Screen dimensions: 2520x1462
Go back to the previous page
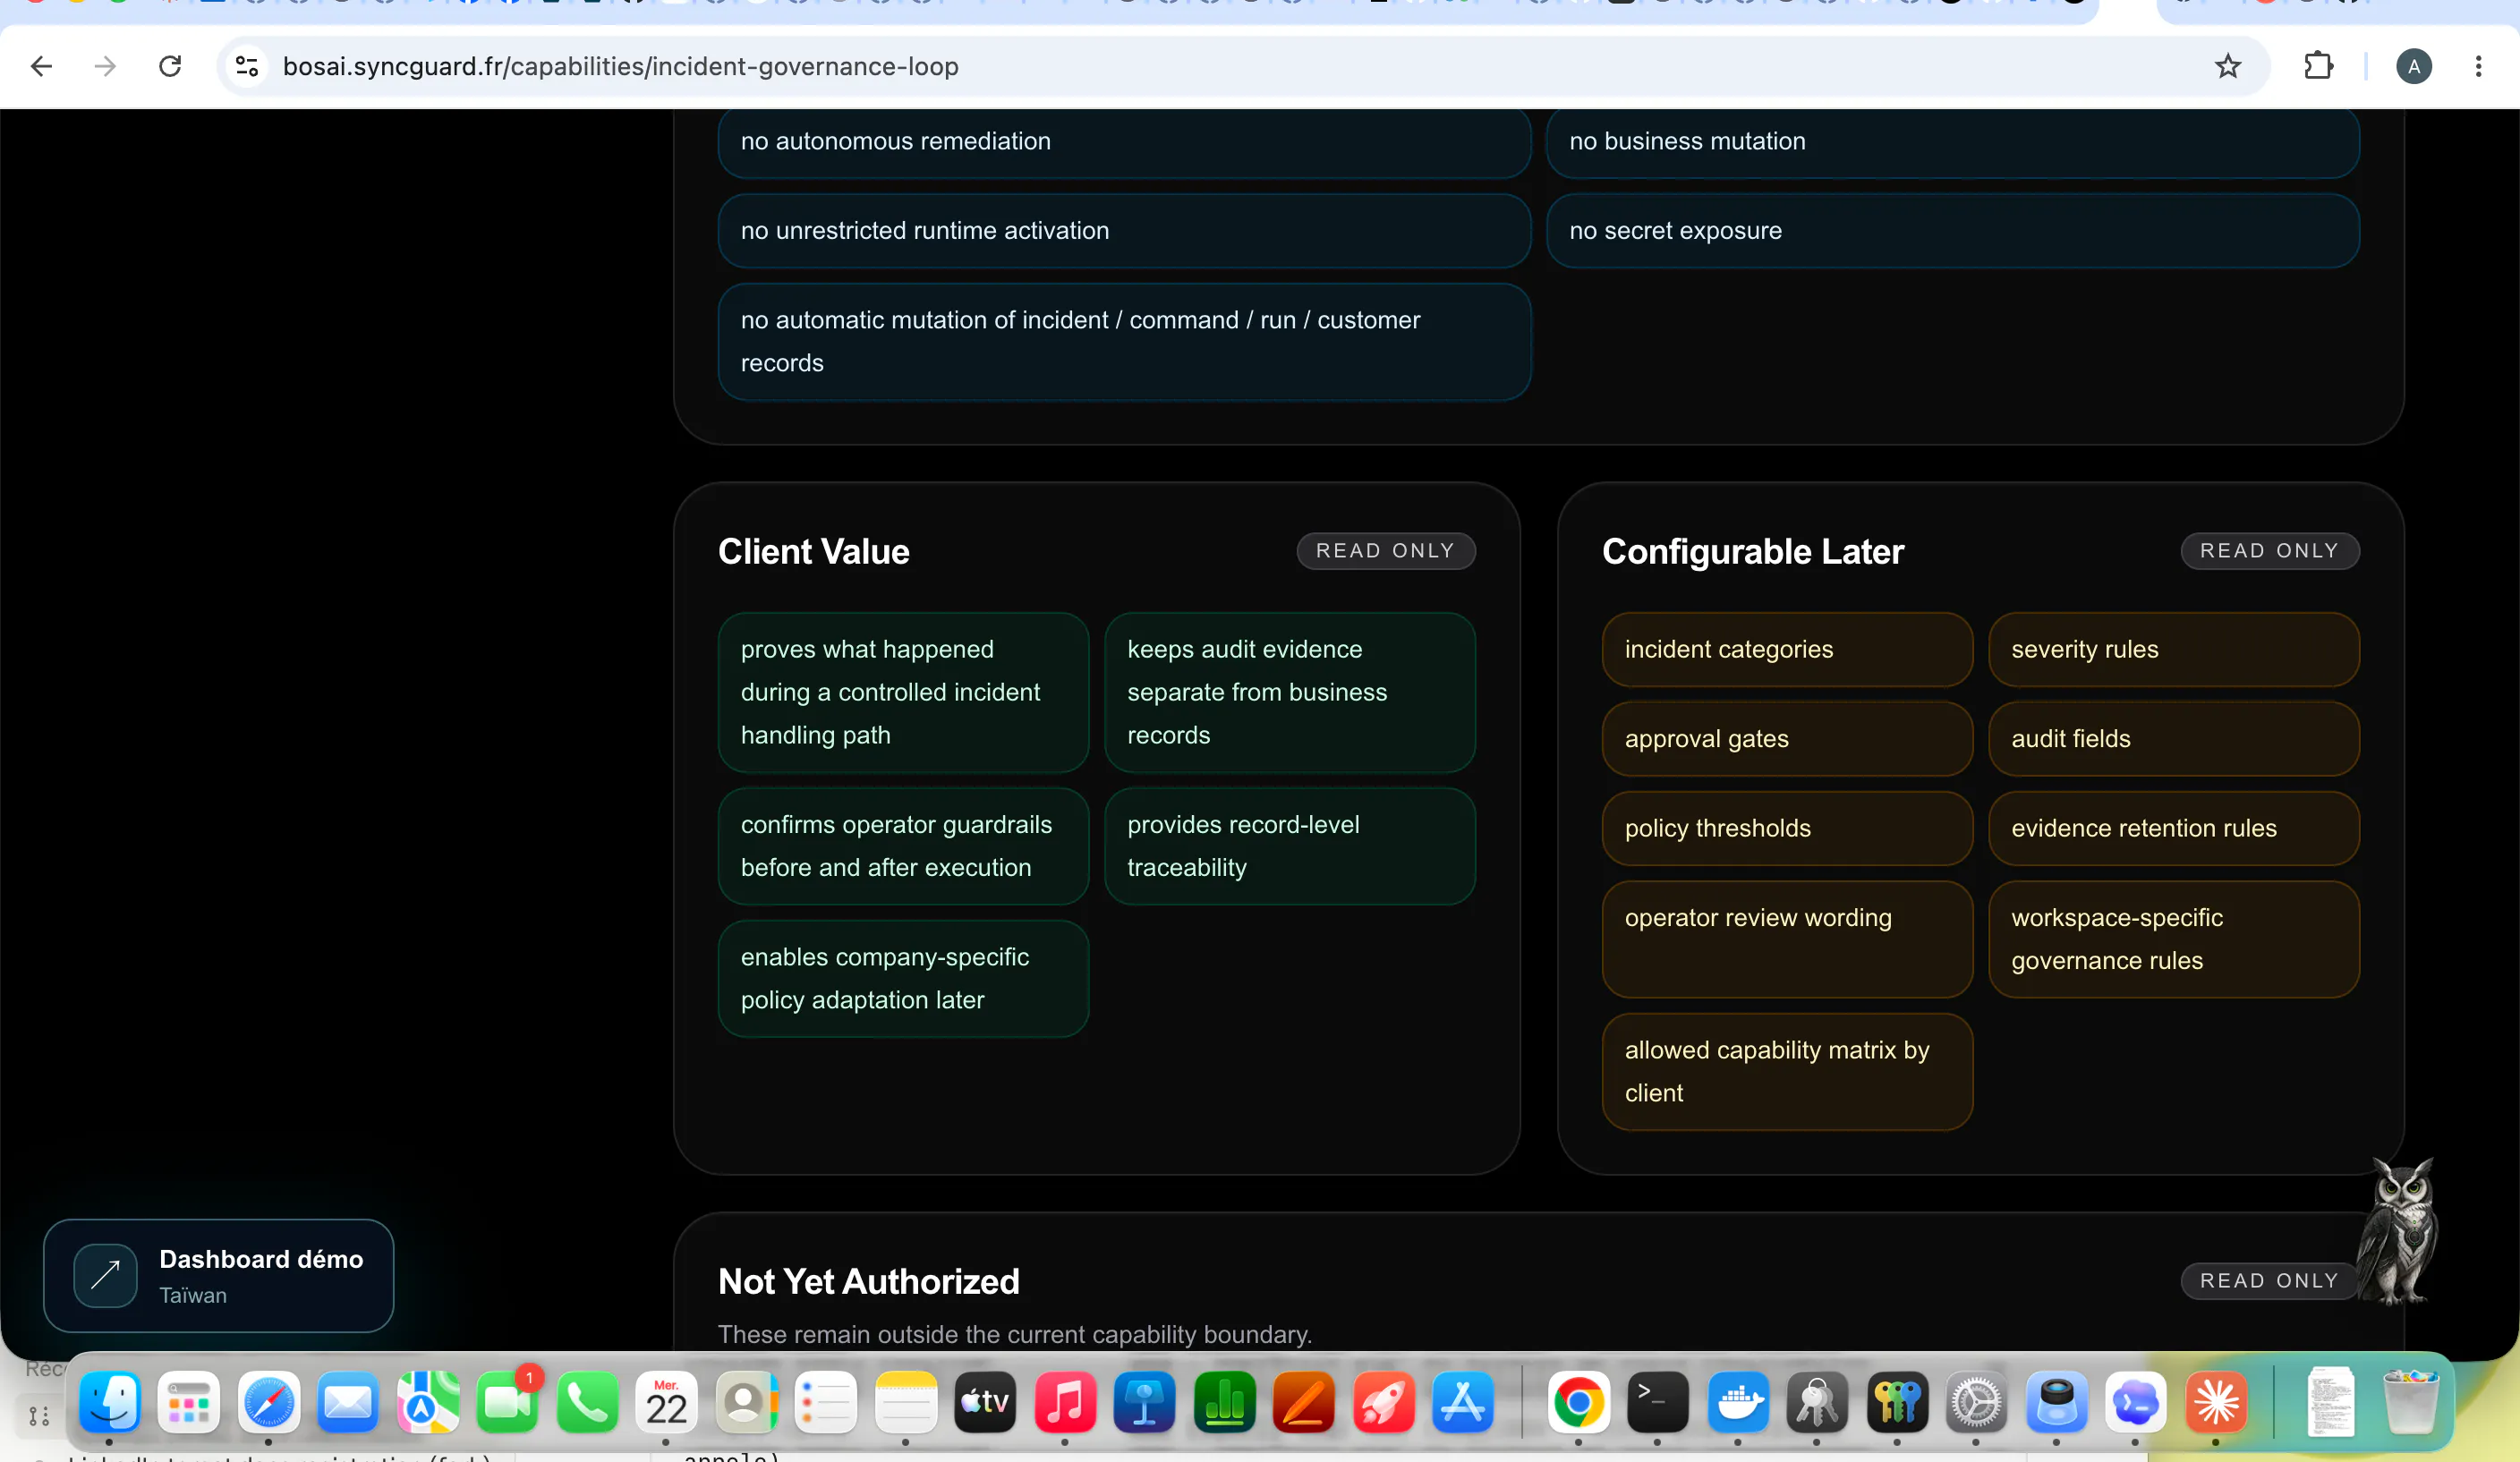(41, 66)
